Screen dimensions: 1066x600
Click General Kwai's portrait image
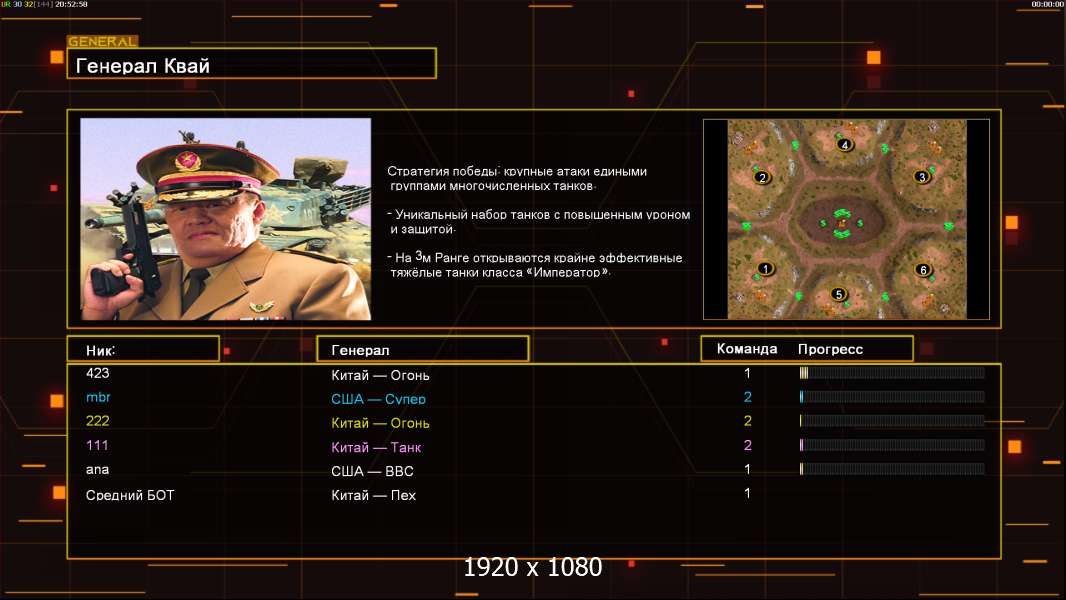tap(226, 219)
